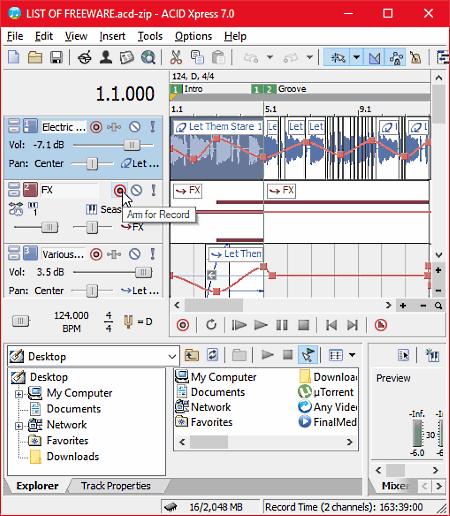Open Get Media from the Web globe icon
450x516 pixels.
[x=148, y=57]
